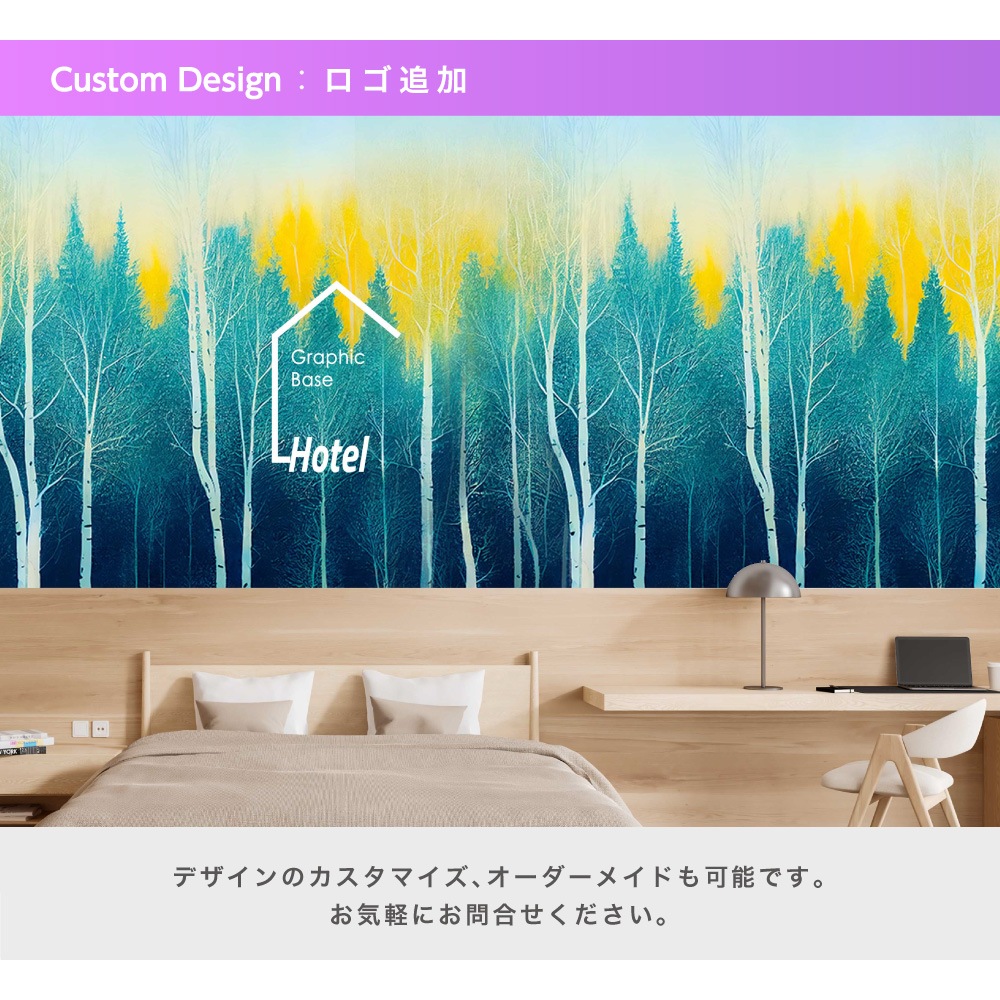Screen dimensions: 1000x1000
Task: Click the Custom Design heading text
Action: pos(165,80)
